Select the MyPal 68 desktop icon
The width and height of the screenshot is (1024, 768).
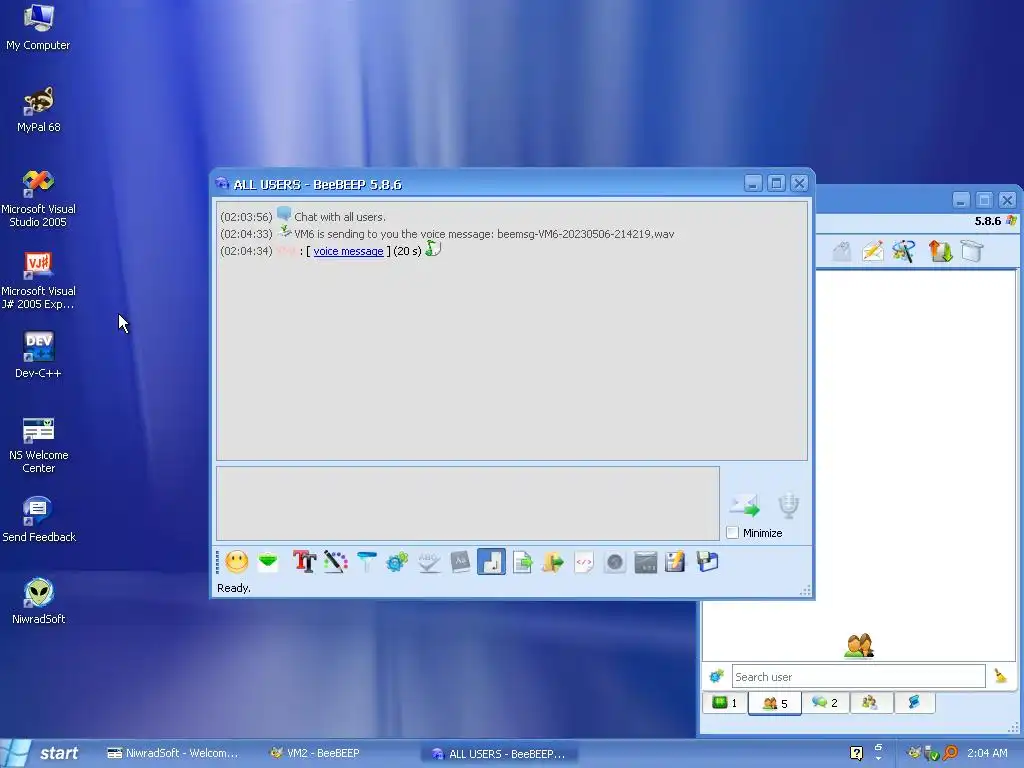tap(39, 109)
